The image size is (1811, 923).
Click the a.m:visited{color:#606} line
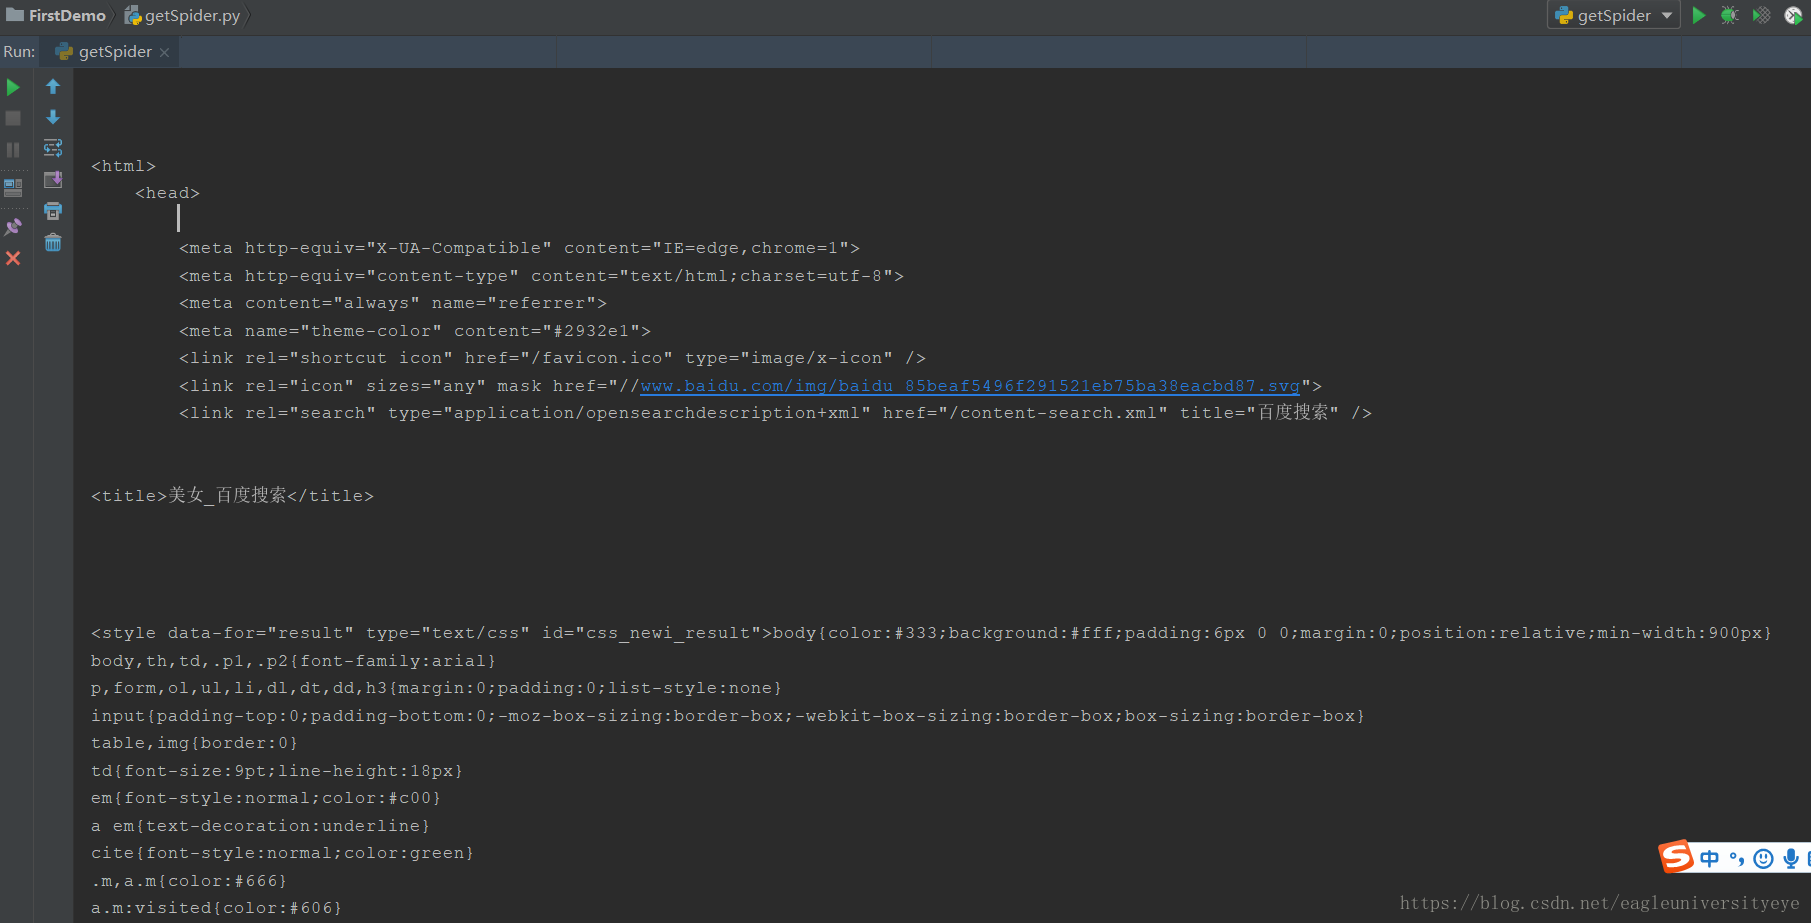pos(216,908)
